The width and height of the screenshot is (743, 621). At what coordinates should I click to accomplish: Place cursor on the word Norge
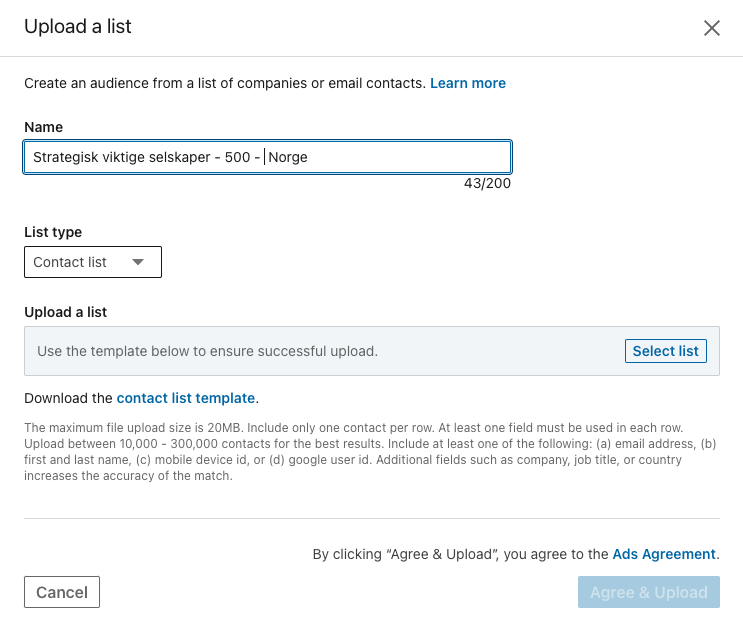(x=288, y=157)
